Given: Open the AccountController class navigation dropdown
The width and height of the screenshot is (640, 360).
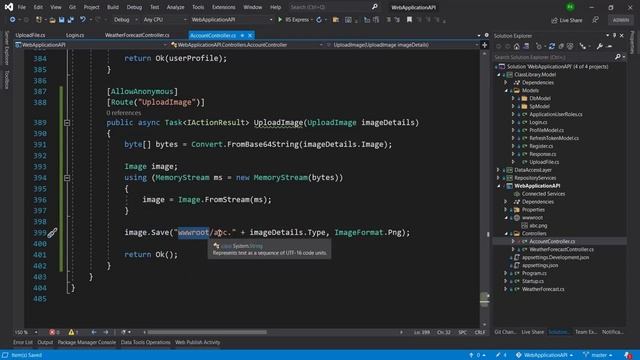Looking at the screenshot, I should pos(247,45).
